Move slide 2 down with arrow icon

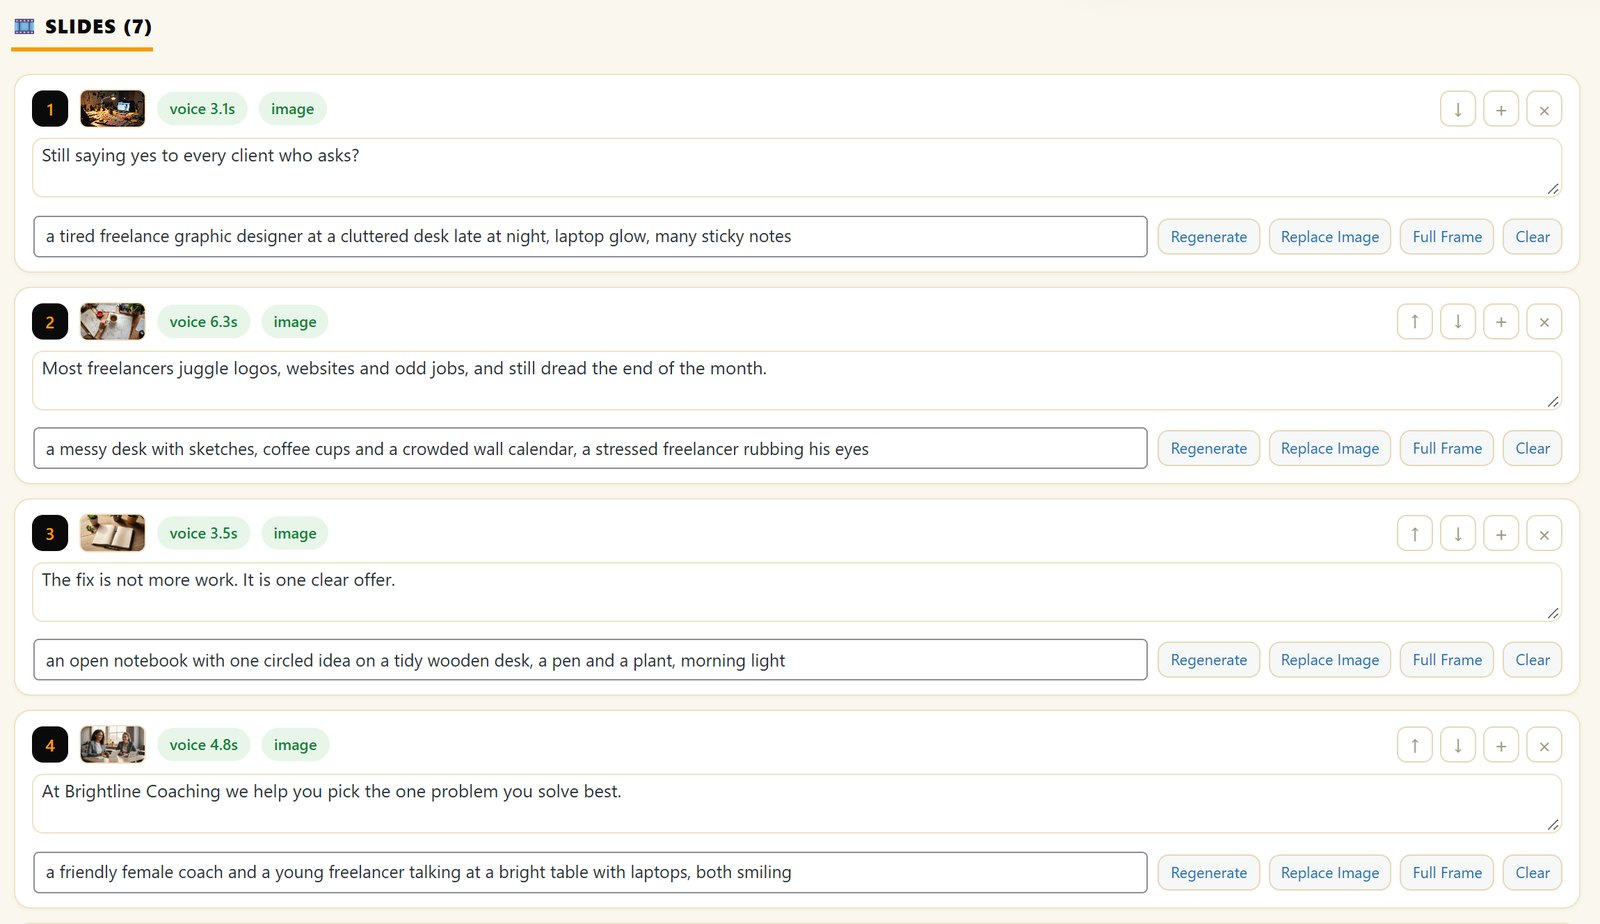[x=1458, y=321]
